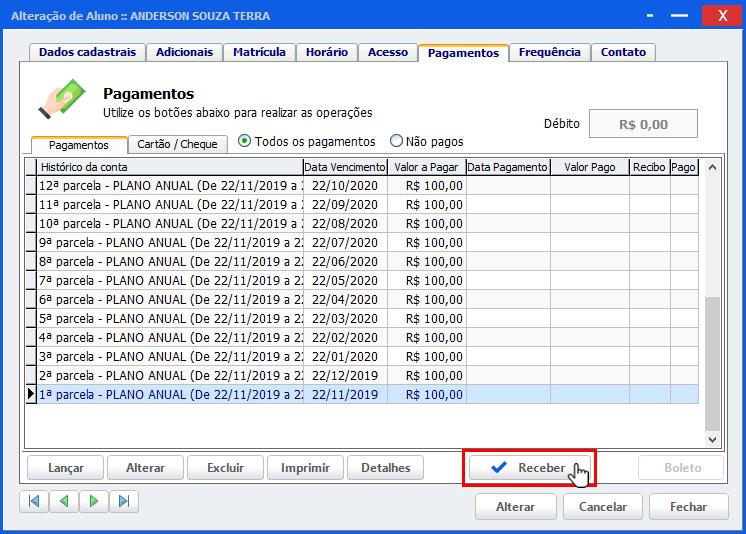Click the Receber button

tap(530, 468)
